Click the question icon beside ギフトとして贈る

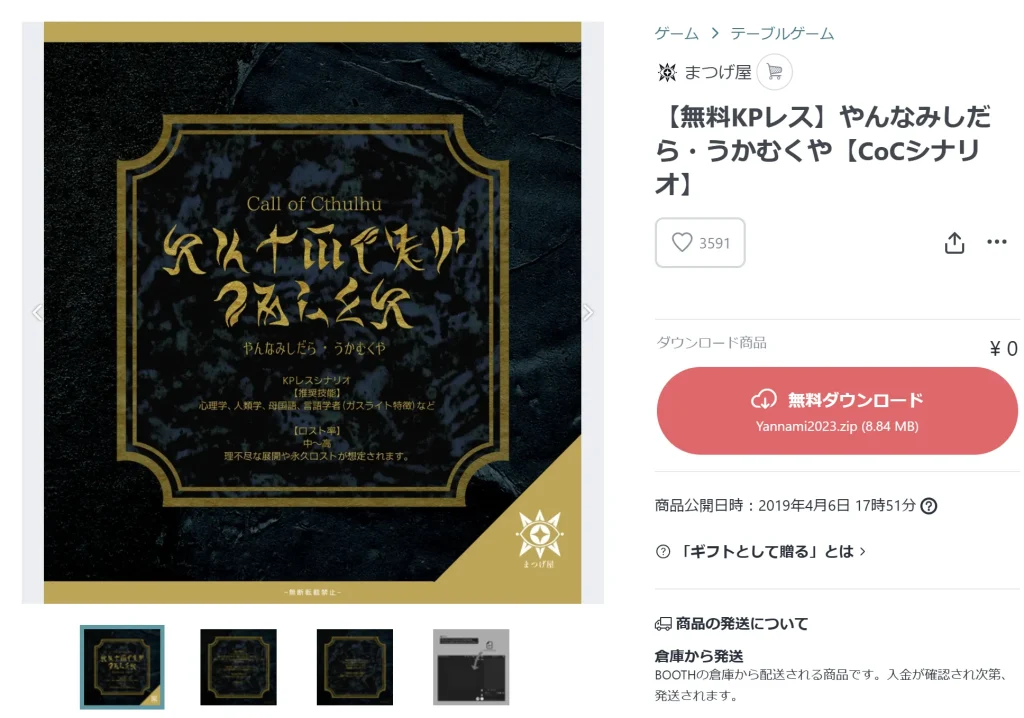click(663, 551)
